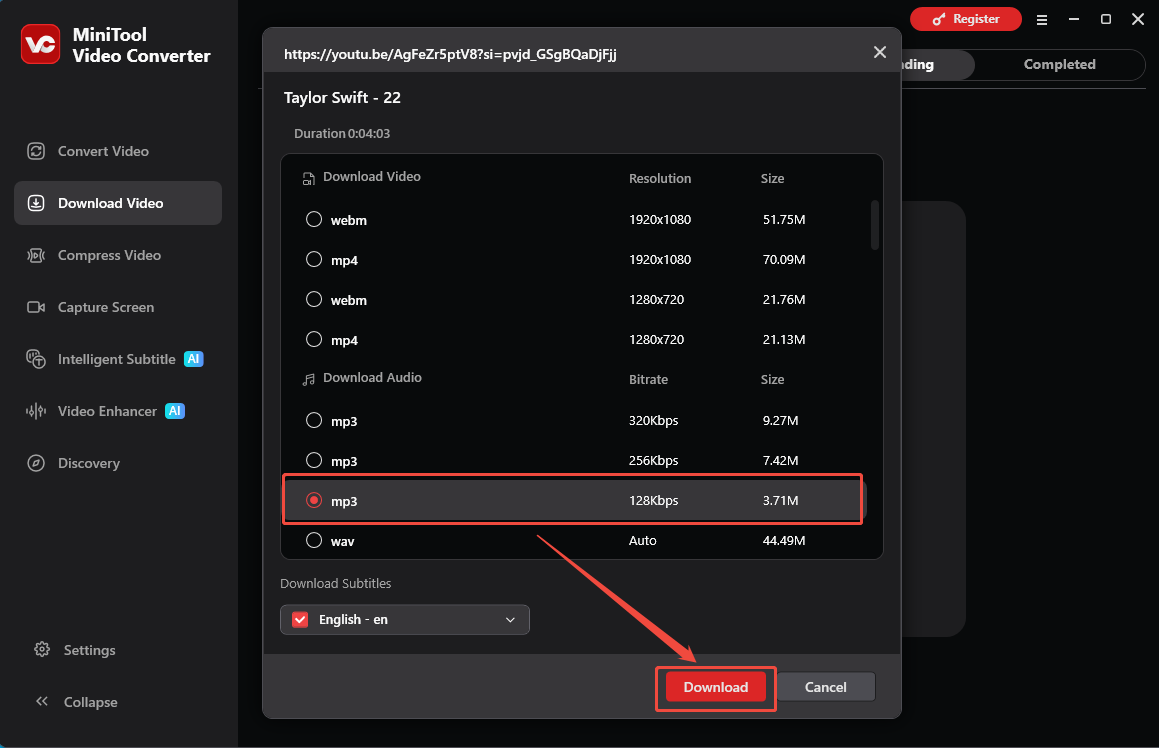The image size is (1159, 748).
Task: Click the Duration 0:04:03 text
Action: coord(341,134)
